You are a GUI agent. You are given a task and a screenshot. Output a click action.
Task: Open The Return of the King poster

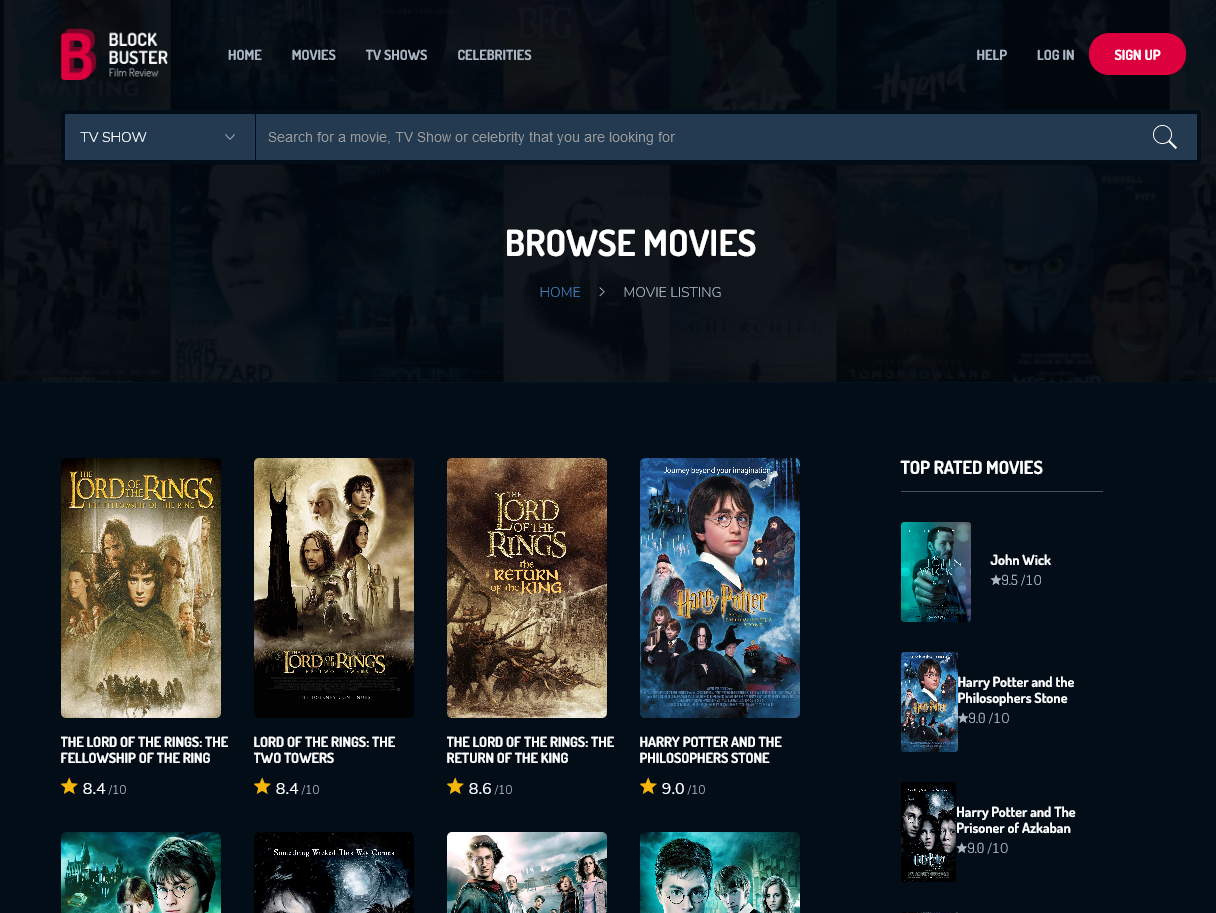pos(527,588)
